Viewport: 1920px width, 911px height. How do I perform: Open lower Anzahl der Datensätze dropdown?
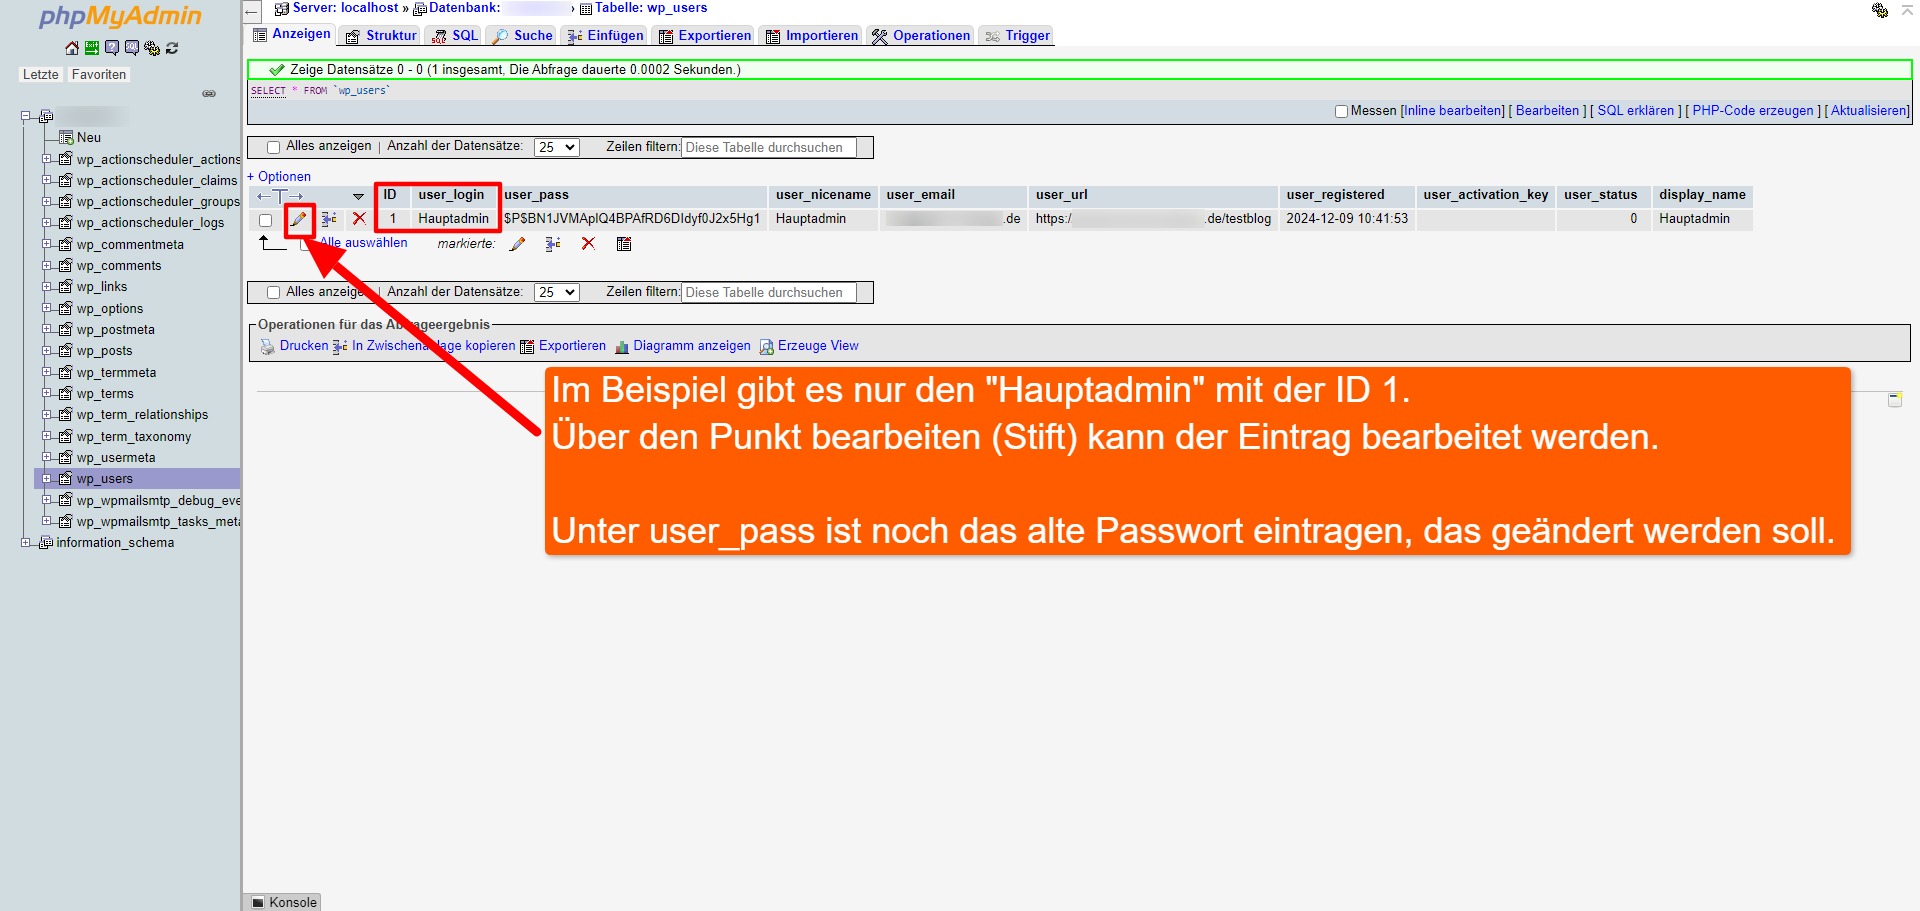click(x=557, y=293)
